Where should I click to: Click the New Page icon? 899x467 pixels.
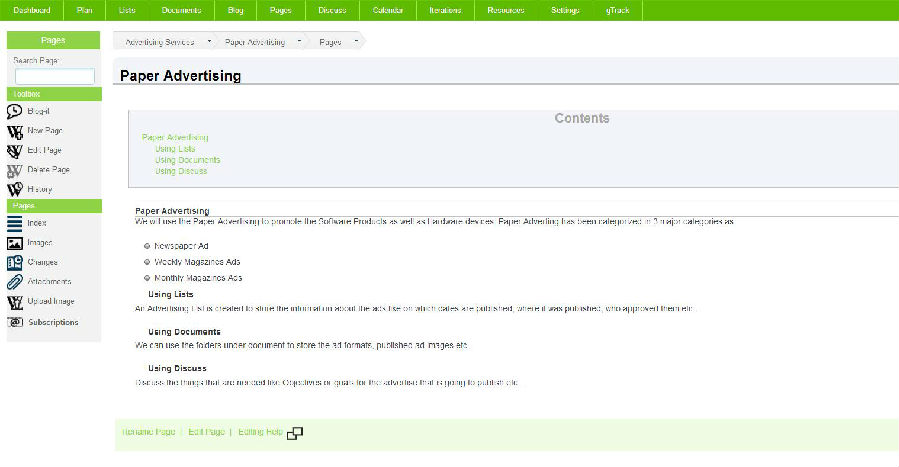pos(15,131)
